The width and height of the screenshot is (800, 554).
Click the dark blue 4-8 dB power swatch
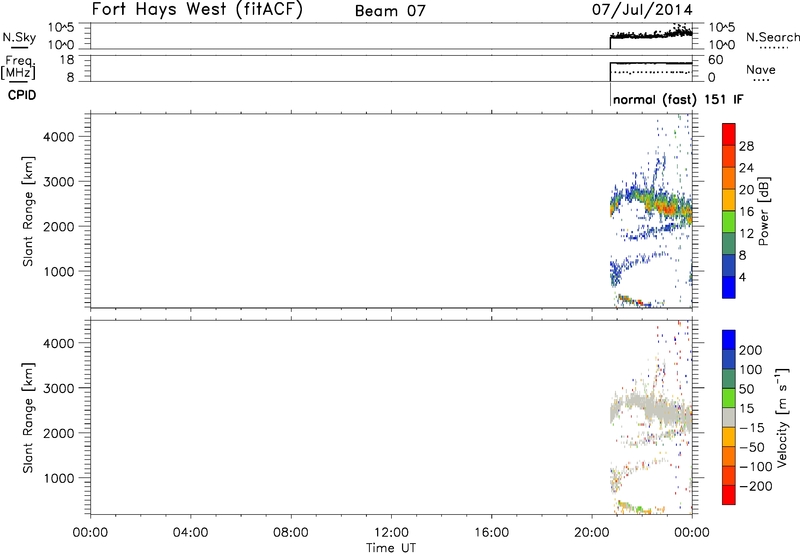click(729, 265)
